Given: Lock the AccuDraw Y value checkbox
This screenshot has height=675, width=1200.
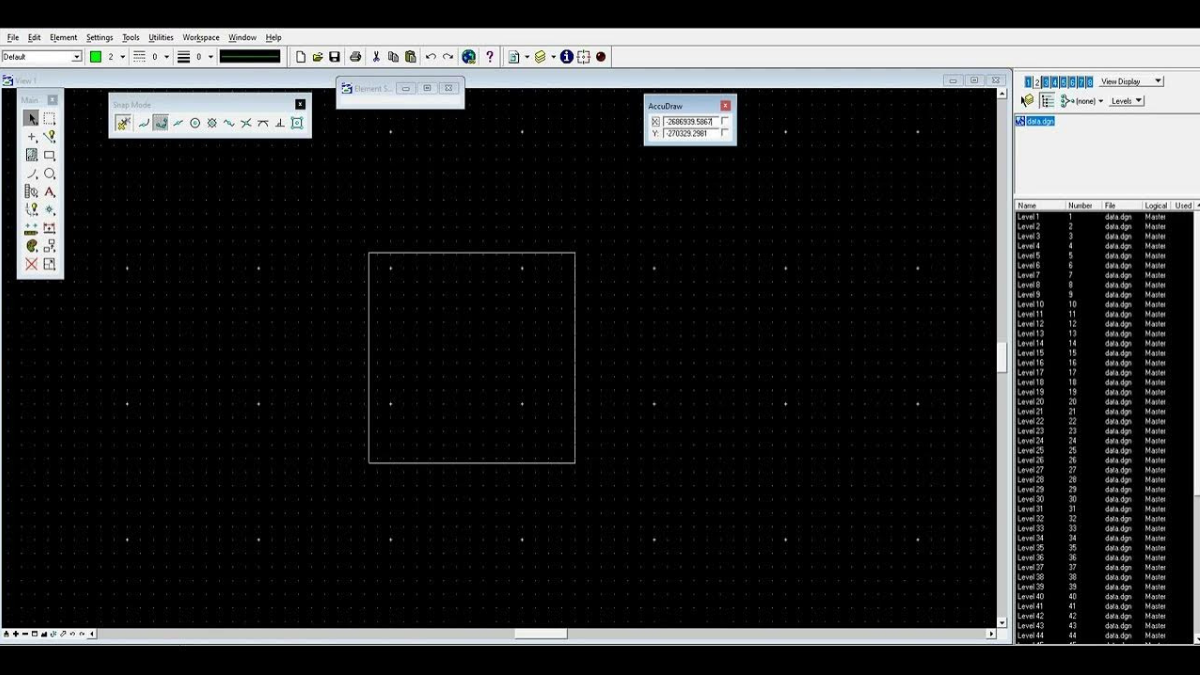Looking at the screenshot, I should (725, 133).
